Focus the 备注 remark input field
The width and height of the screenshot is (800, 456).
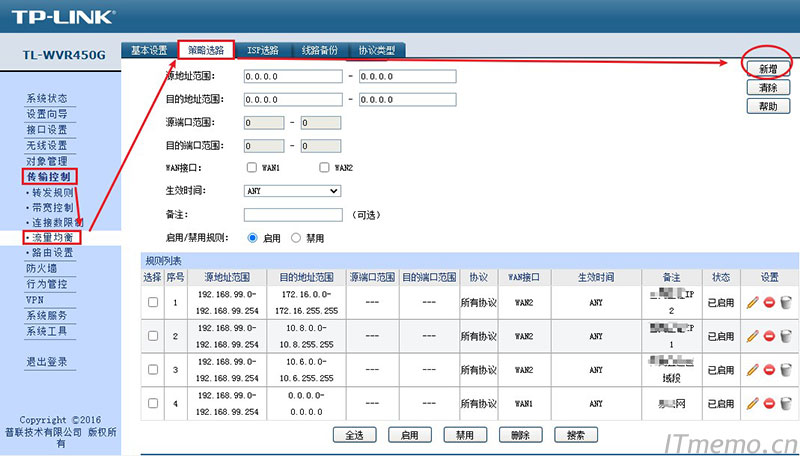(x=293, y=215)
